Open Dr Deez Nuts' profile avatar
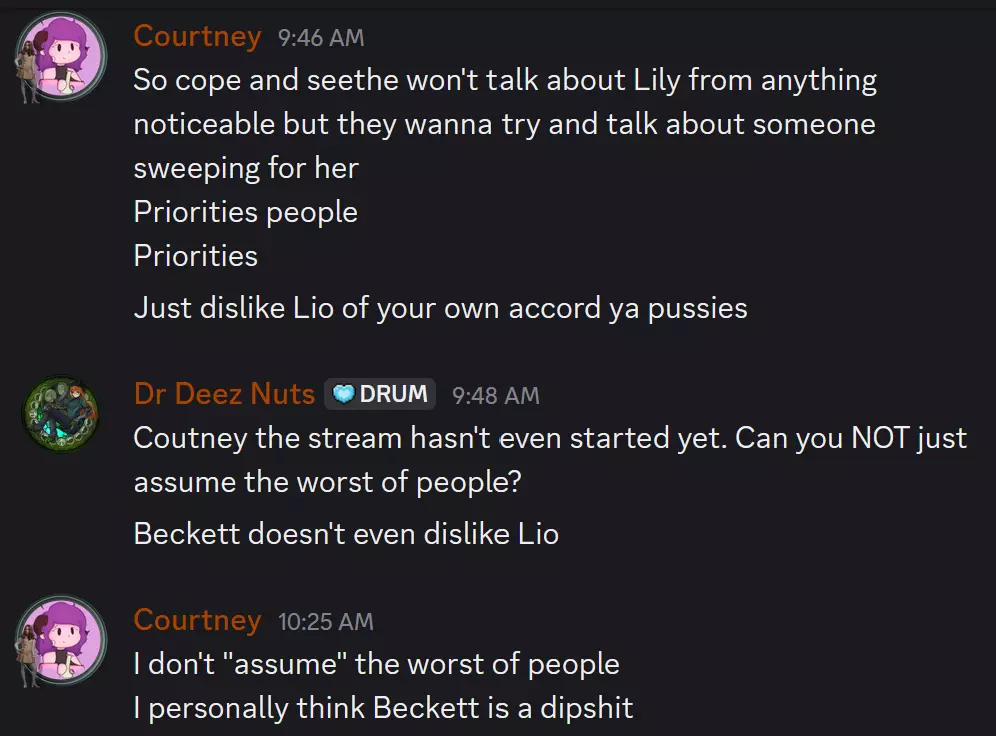The width and height of the screenshot is (996, 736). 61,413
